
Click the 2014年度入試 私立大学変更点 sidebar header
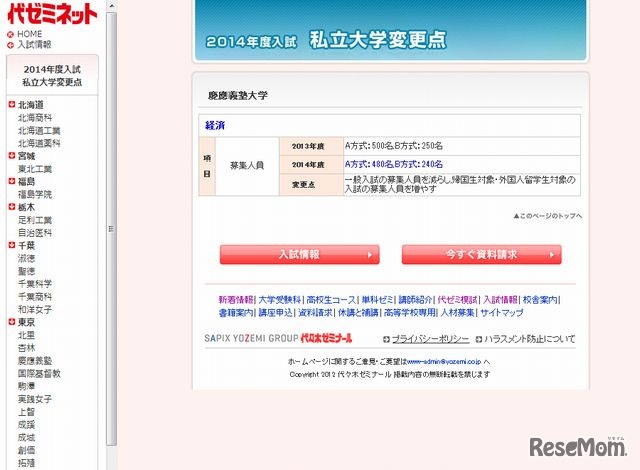(52, 75)
